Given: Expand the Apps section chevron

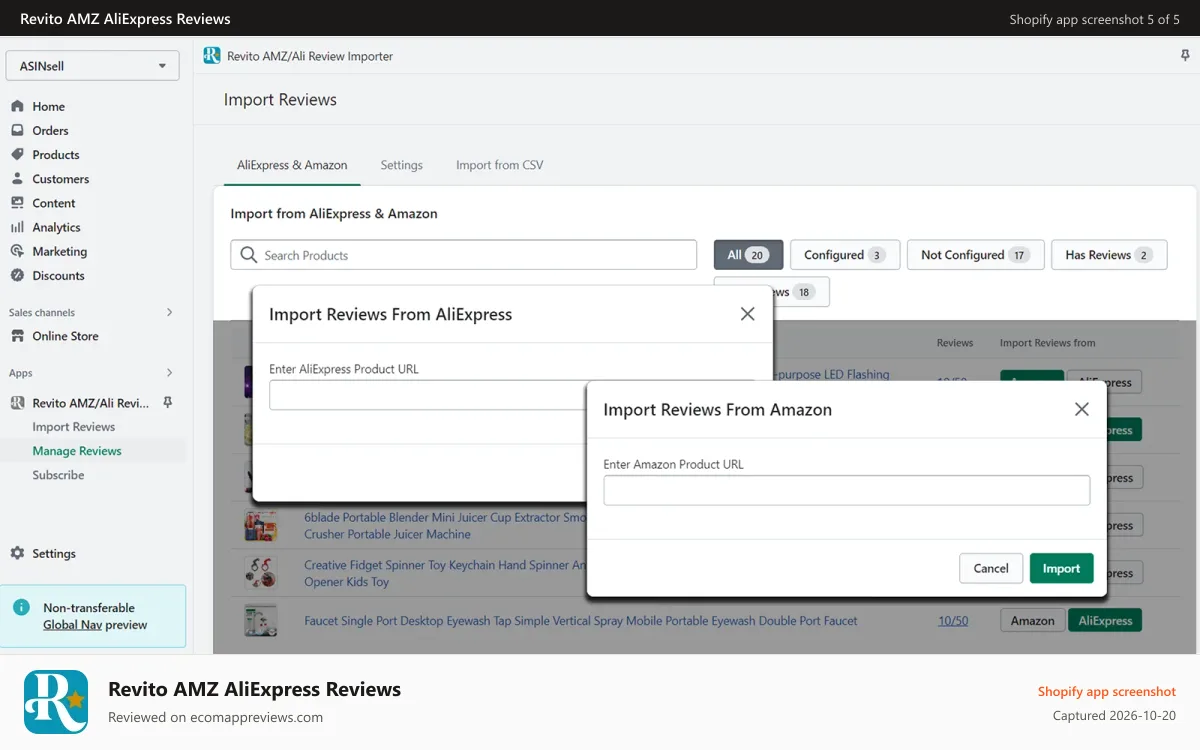Looking at the screenshot, I should pos(169,373).
